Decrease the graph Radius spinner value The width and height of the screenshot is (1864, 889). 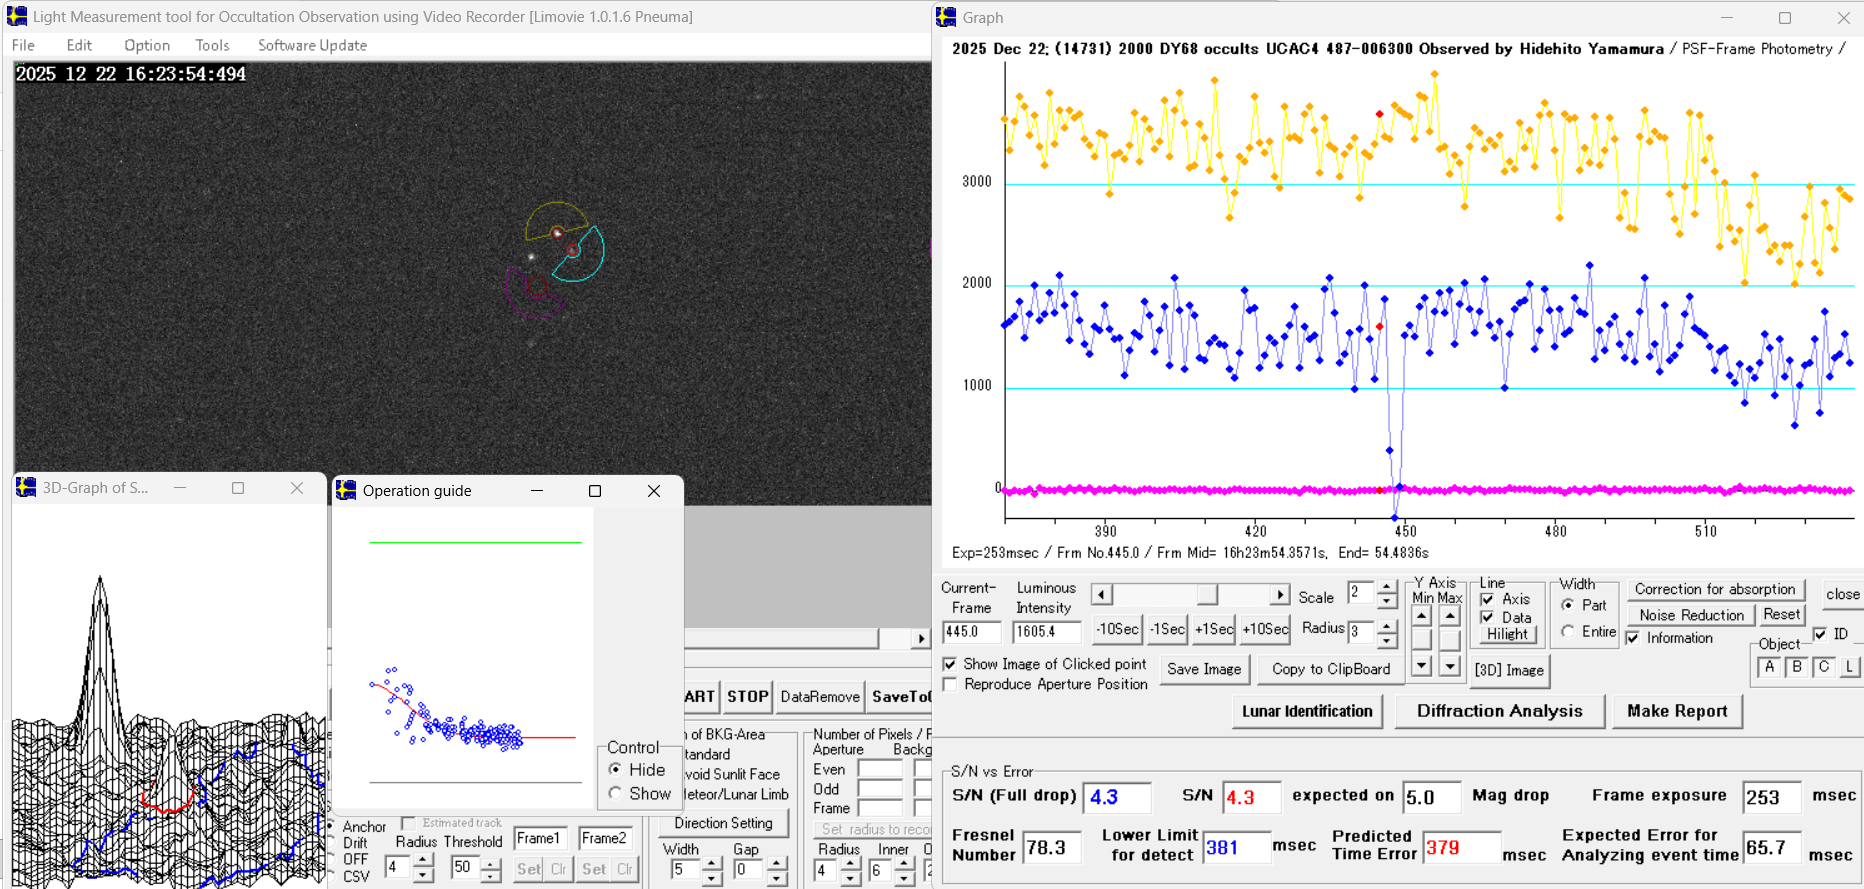(x=1386, y=639)
